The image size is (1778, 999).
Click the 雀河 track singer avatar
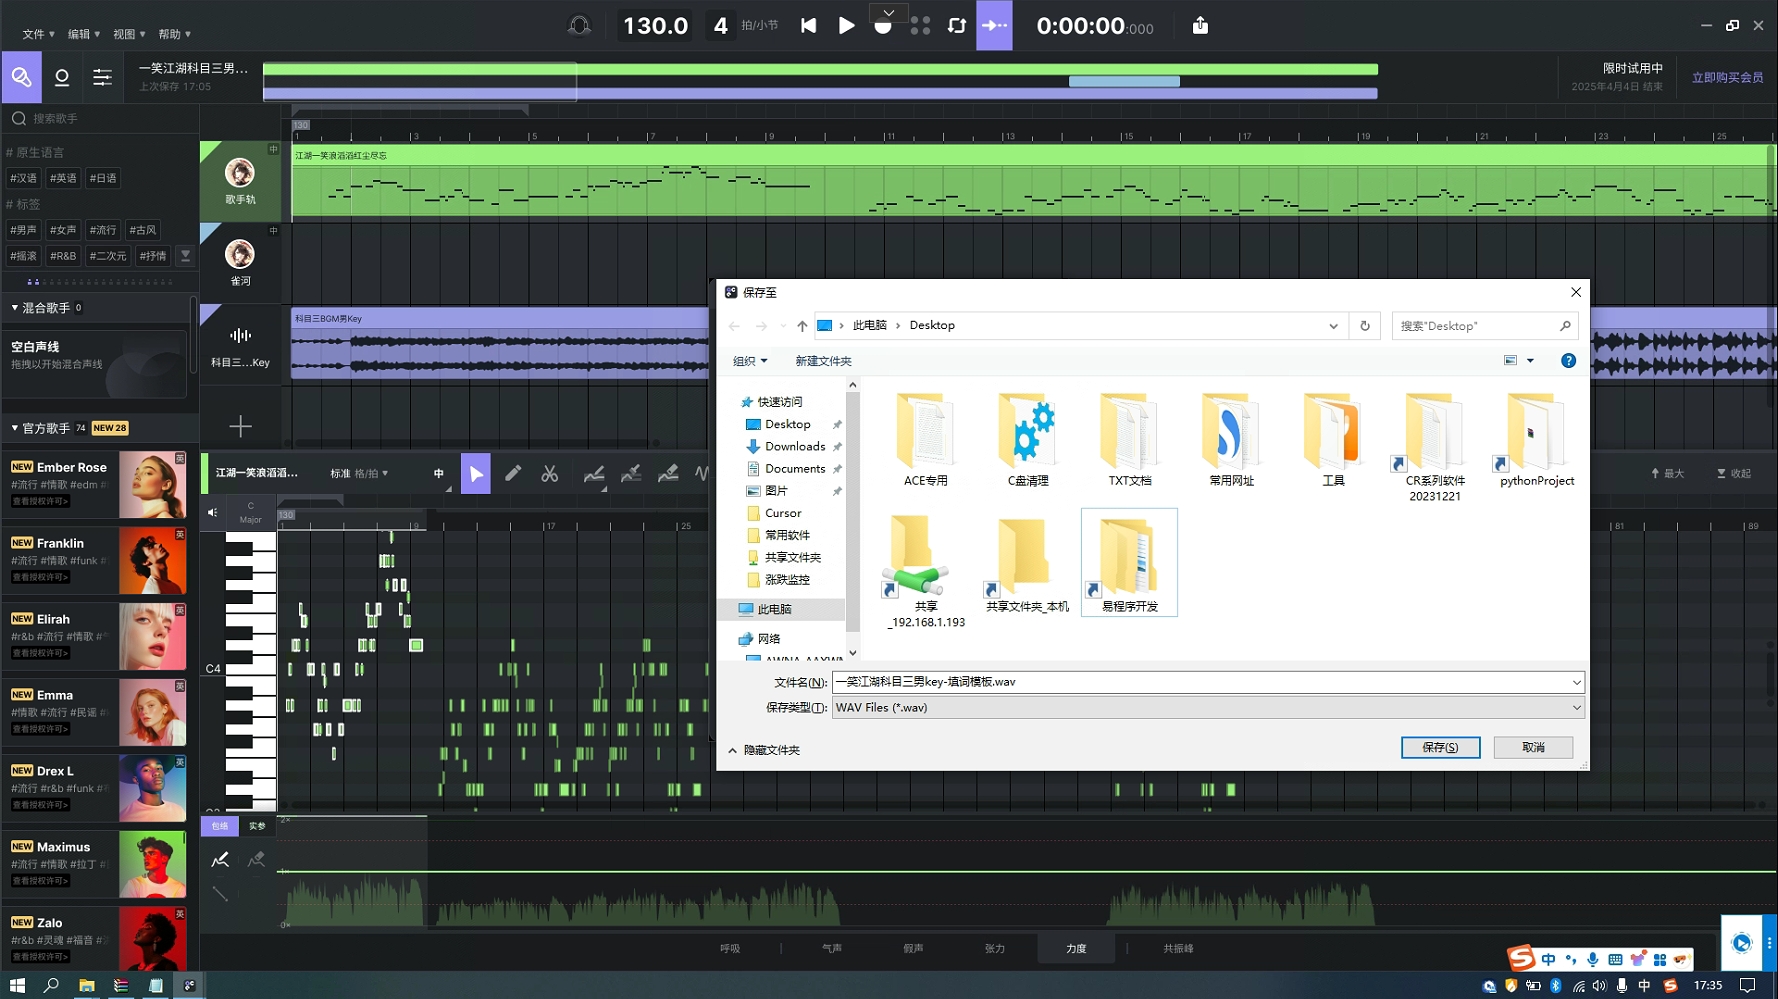pos(239,254)
